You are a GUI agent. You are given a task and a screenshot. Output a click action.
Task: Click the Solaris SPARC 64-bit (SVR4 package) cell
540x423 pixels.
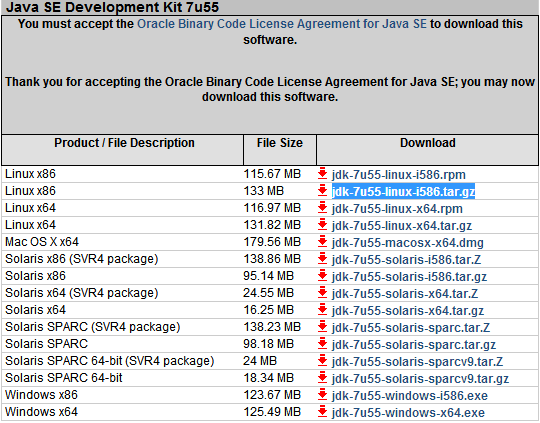(x=110, y=361)
